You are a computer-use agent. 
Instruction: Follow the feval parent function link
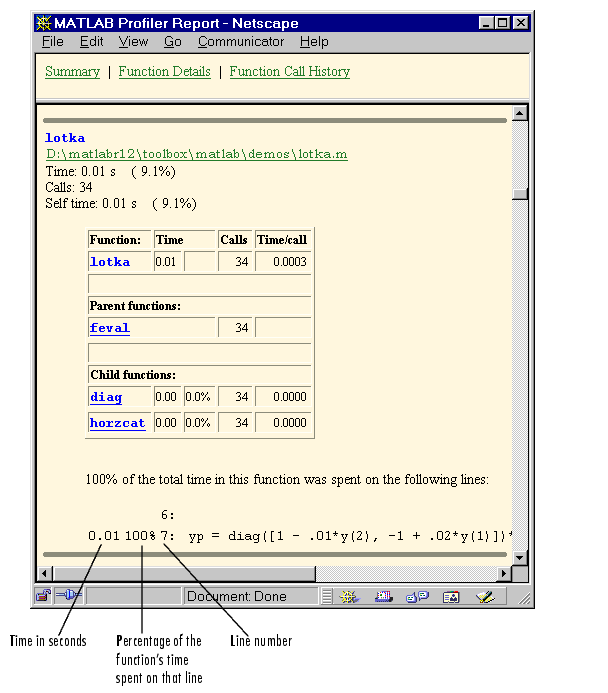[x=110, y=328]
